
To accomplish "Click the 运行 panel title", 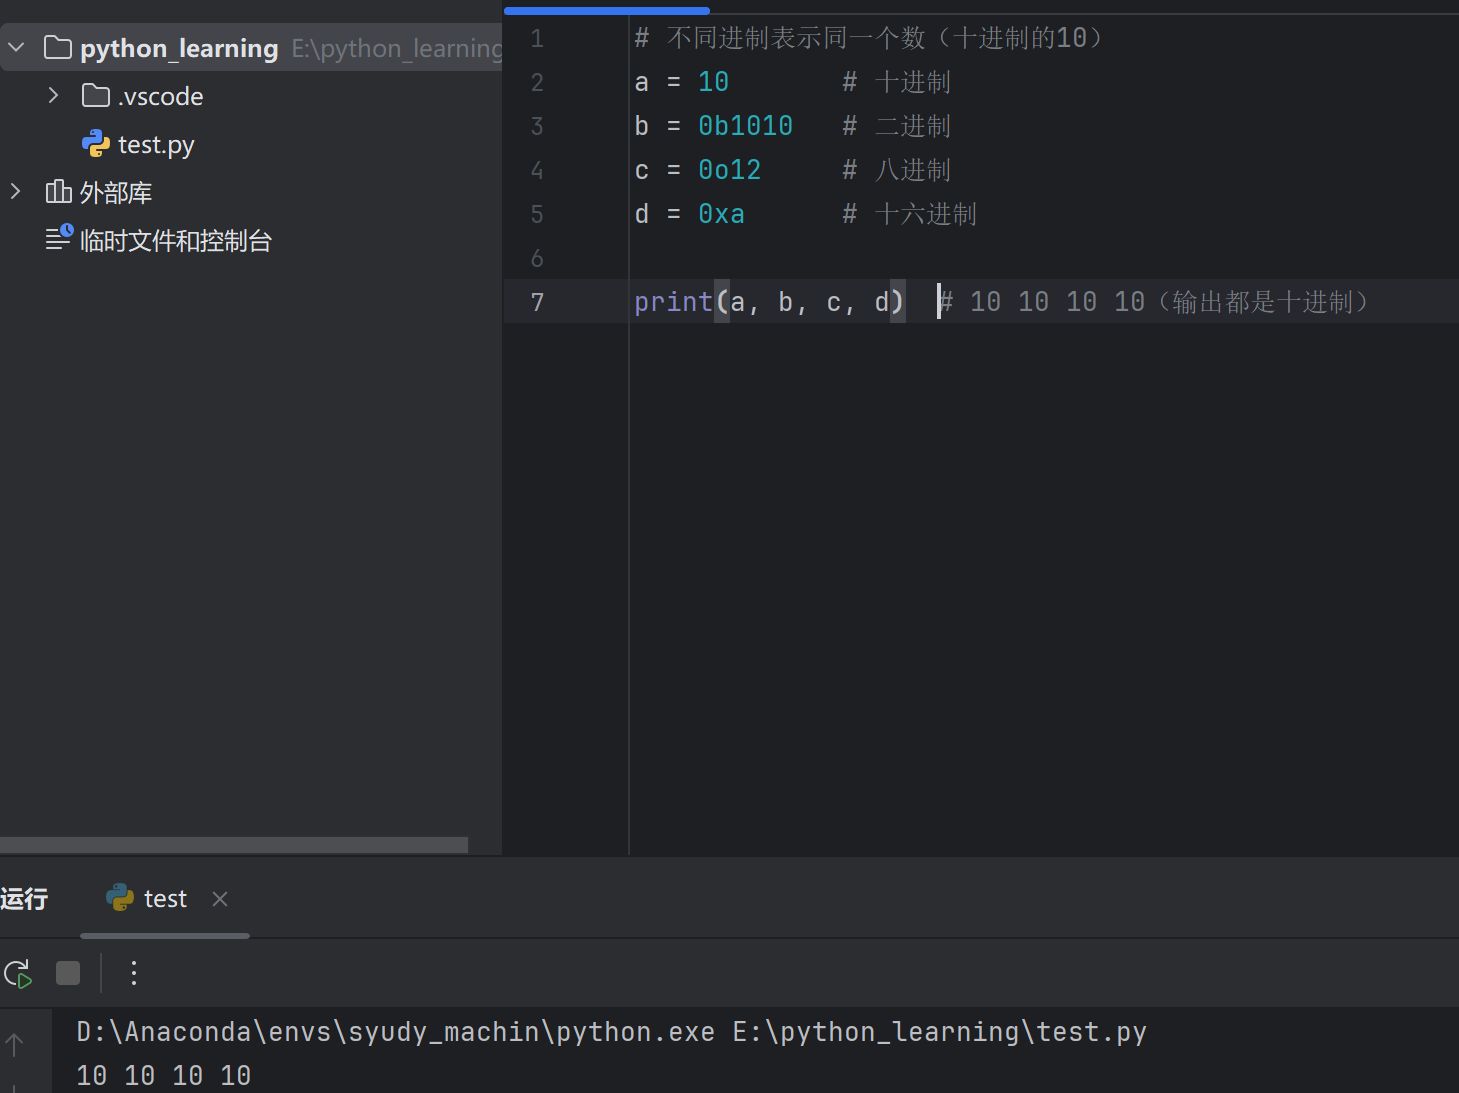I will click(24, 899).
